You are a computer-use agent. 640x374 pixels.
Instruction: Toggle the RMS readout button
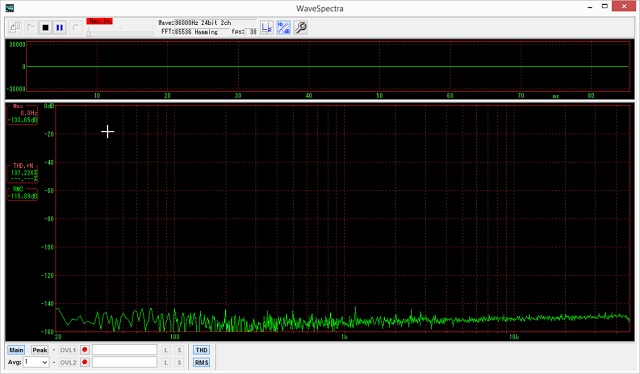point(201,362)
